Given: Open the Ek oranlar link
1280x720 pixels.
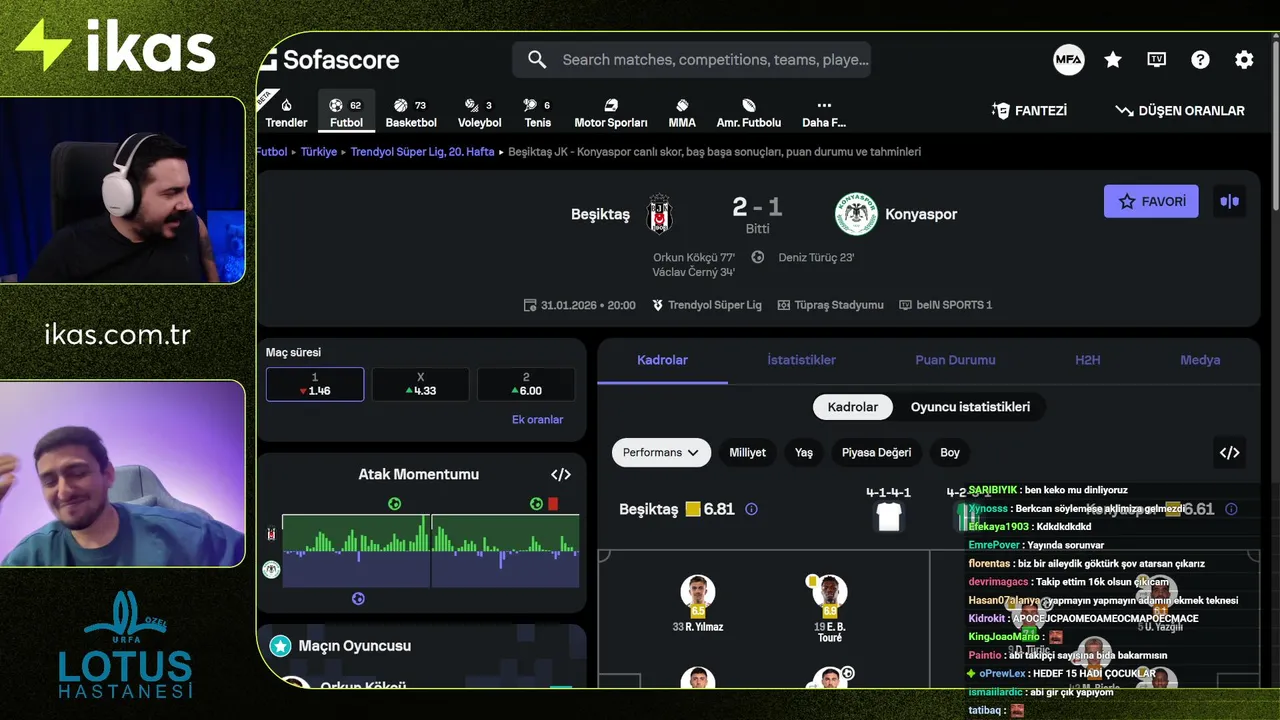Looking at the screenshot, I should [x=537, y=420].
